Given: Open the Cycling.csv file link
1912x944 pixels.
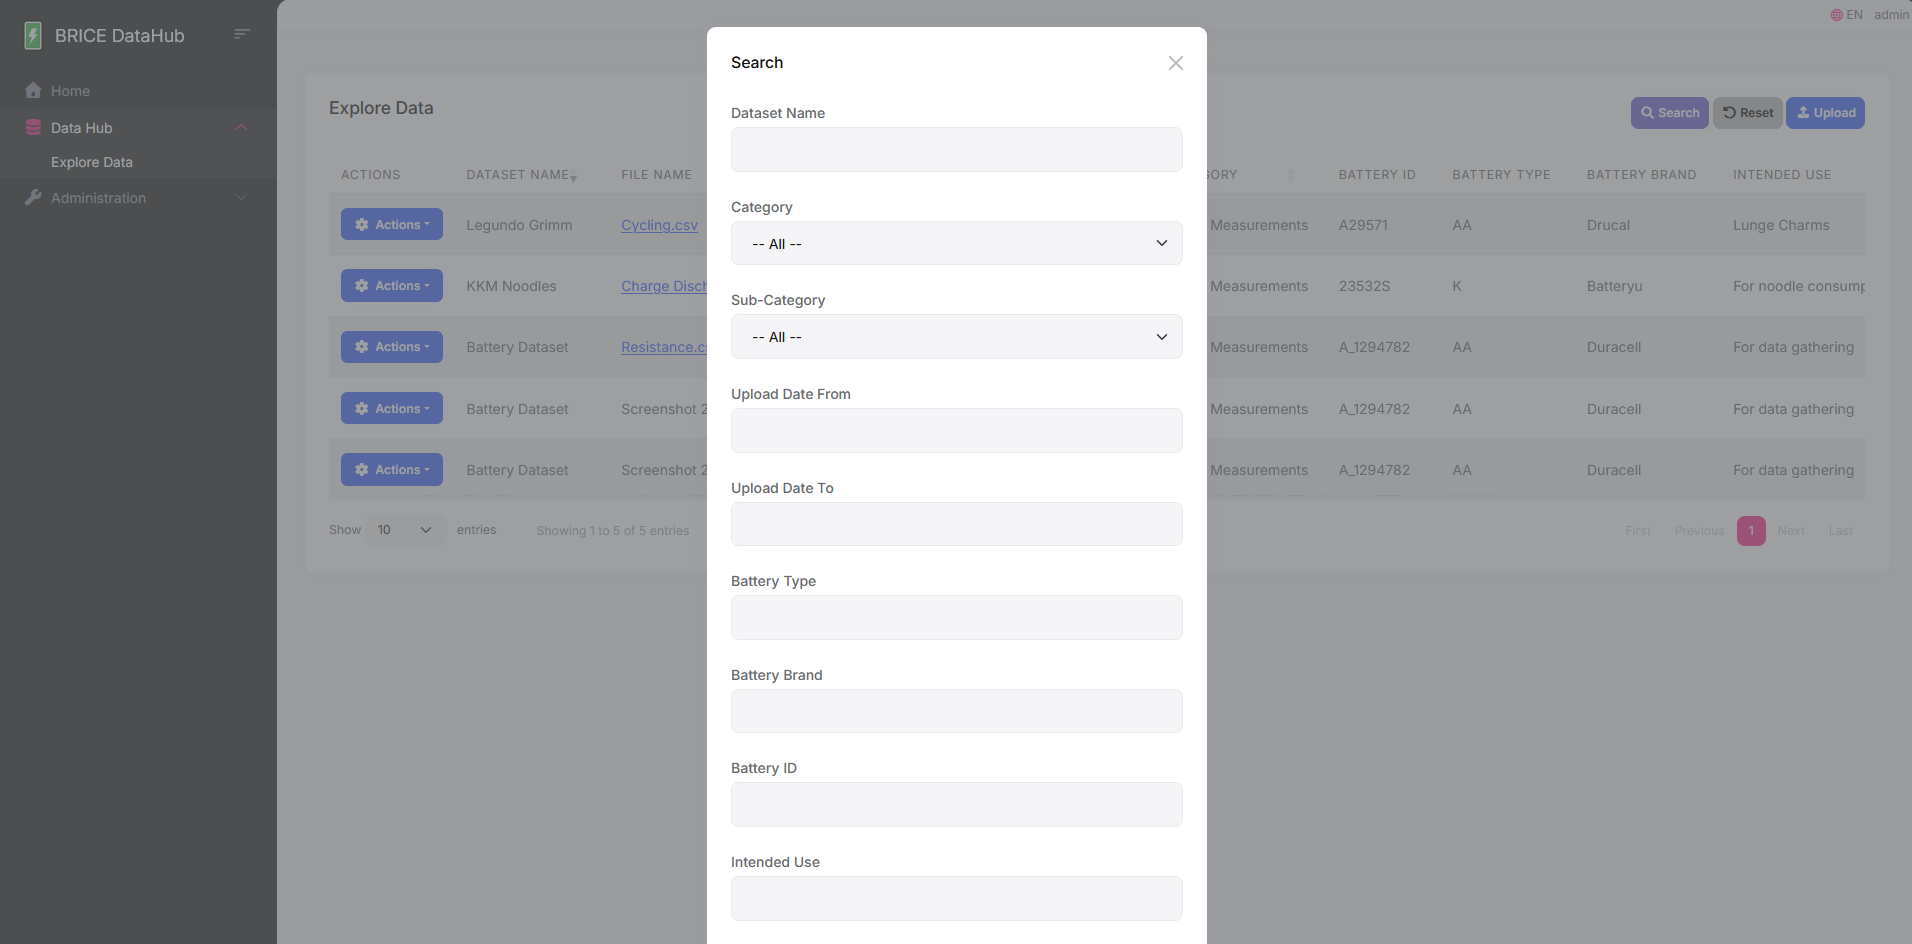Looking at the screenshot, I should tap(659, 225).
